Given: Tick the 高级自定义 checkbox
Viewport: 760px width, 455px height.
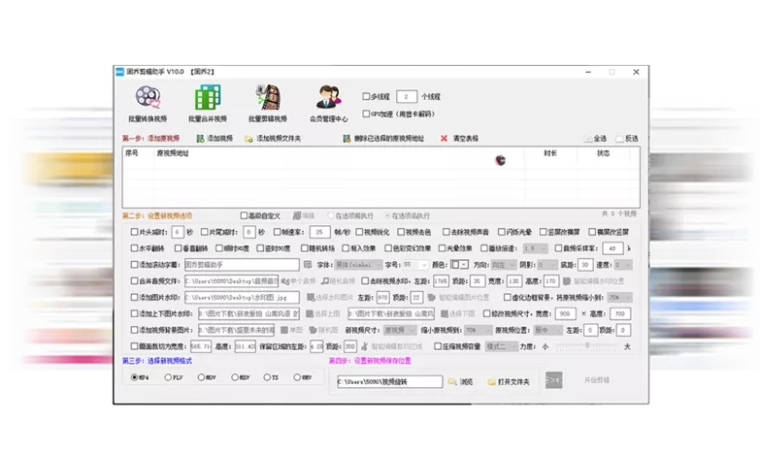Looking at the screenshot, I should 244,216.
